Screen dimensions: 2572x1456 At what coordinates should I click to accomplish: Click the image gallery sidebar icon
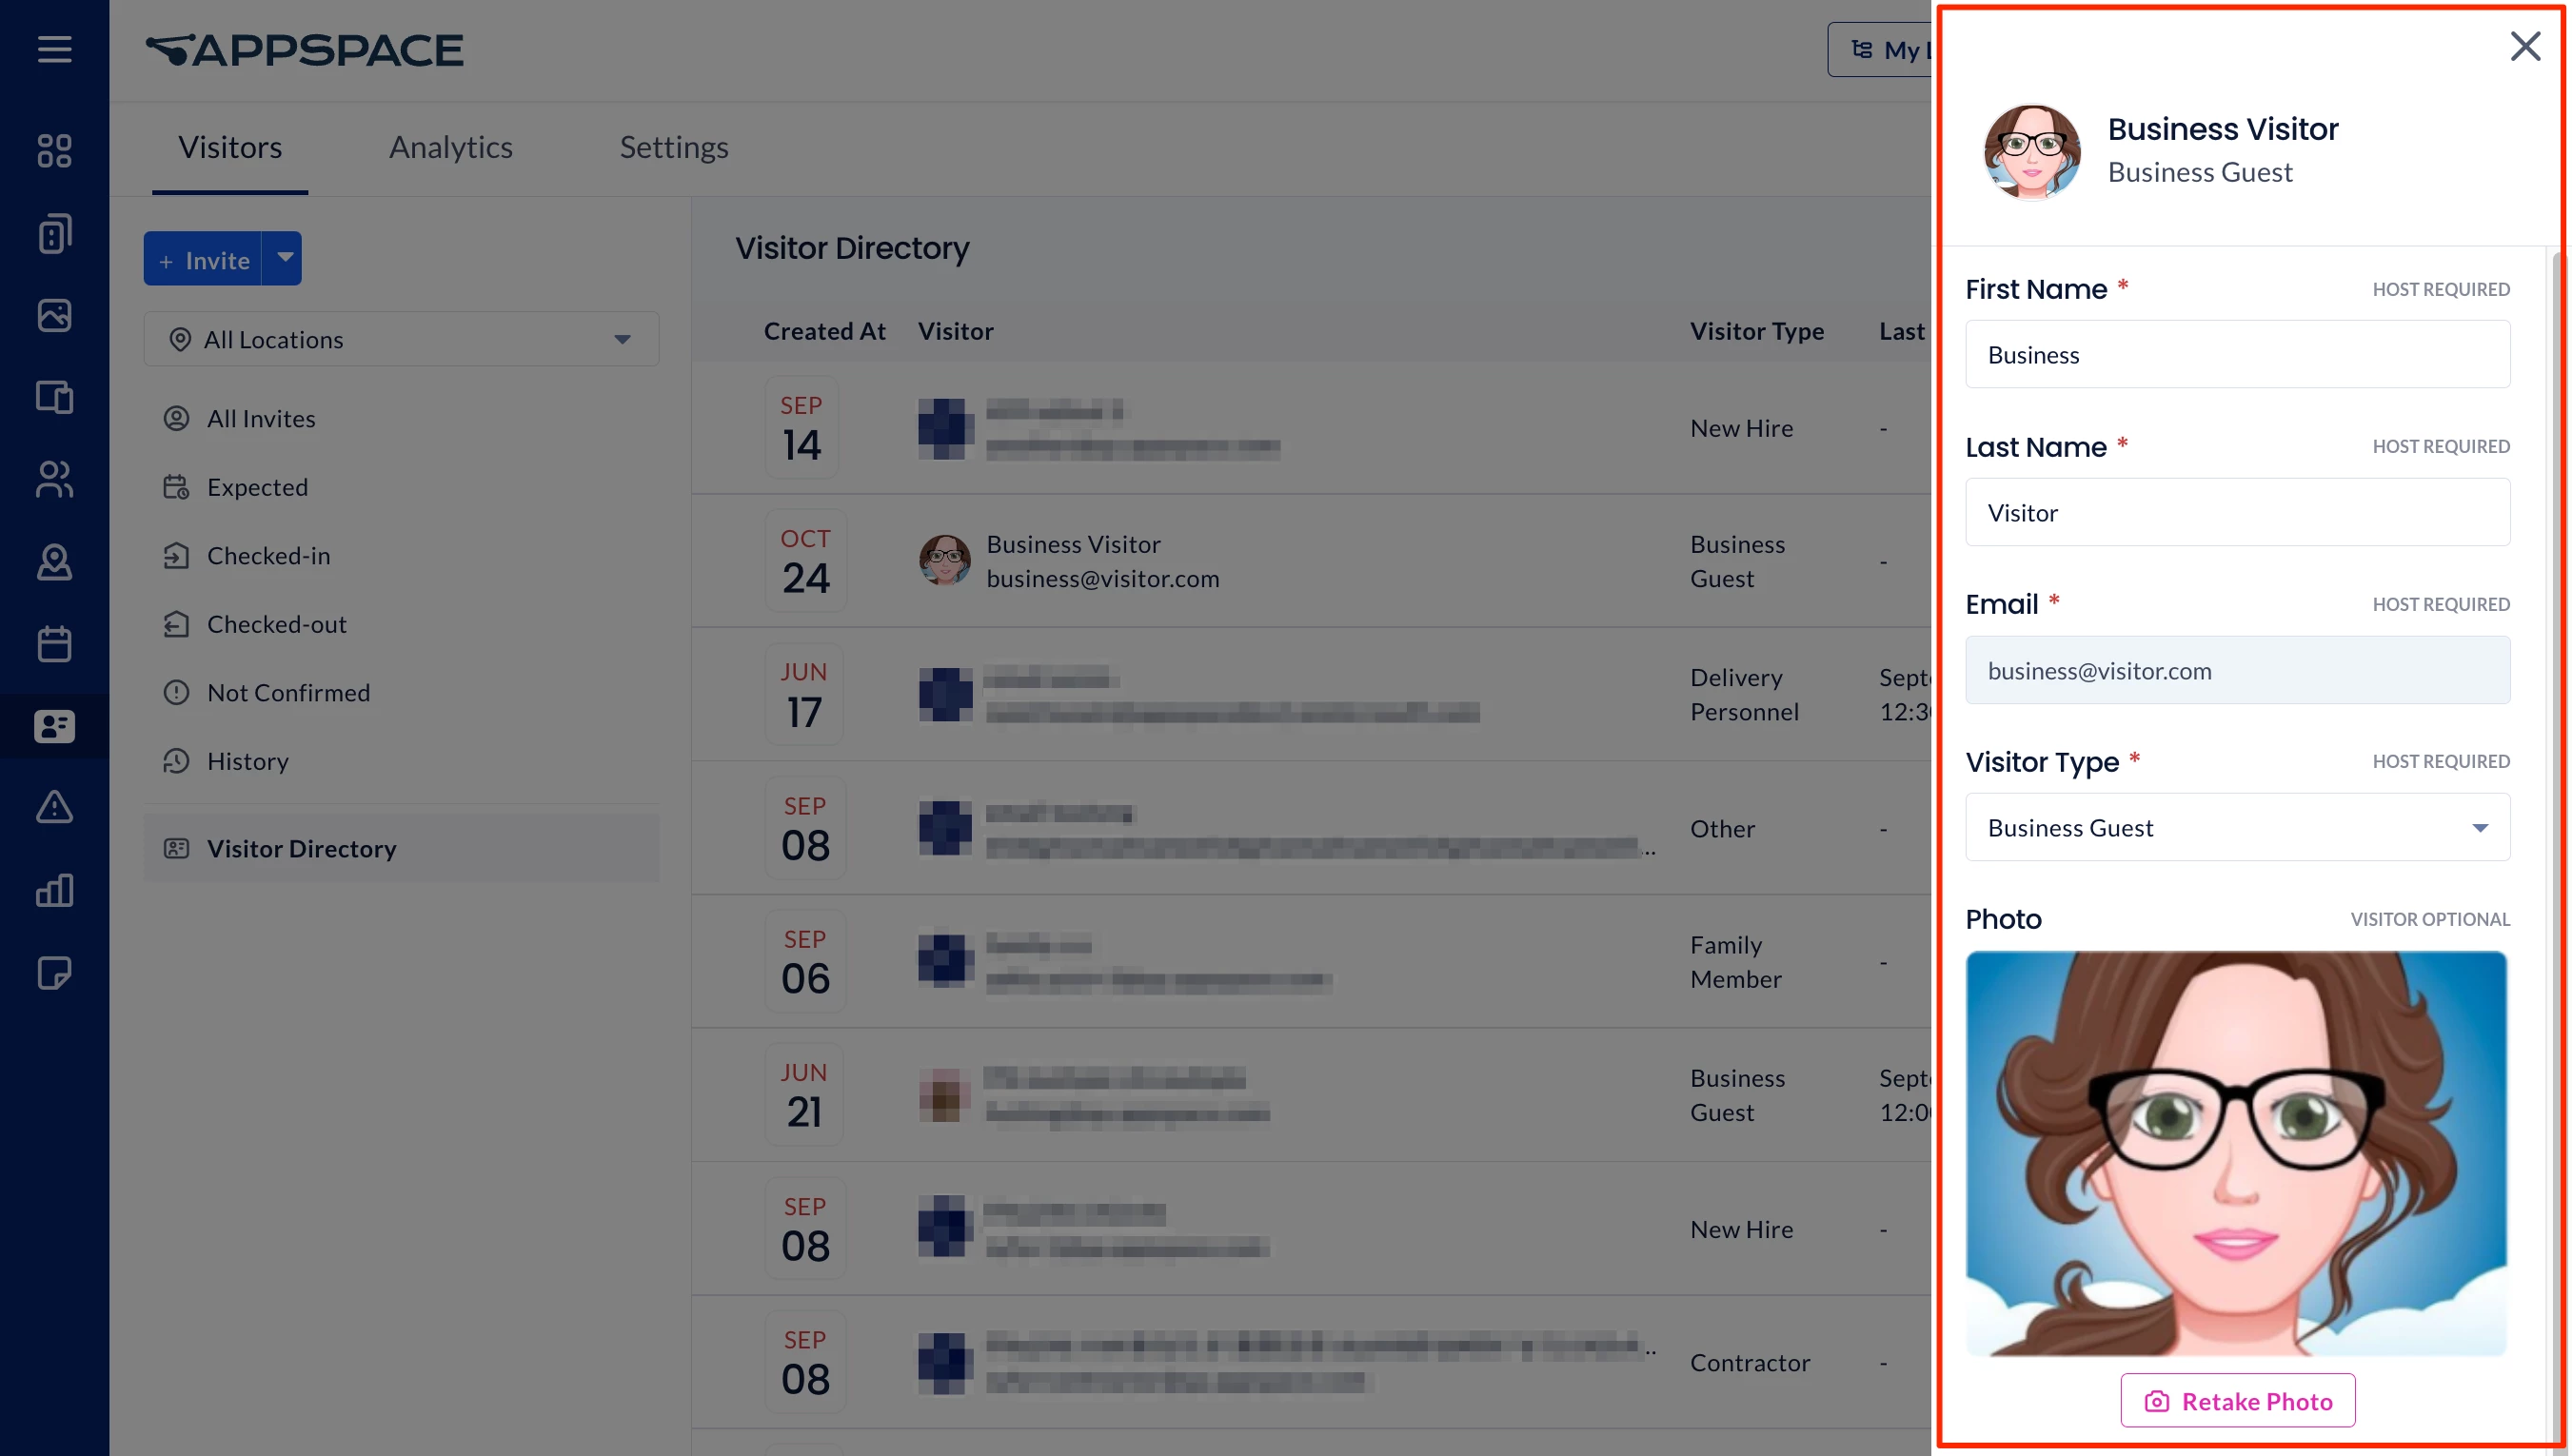[x=54, y=315]
